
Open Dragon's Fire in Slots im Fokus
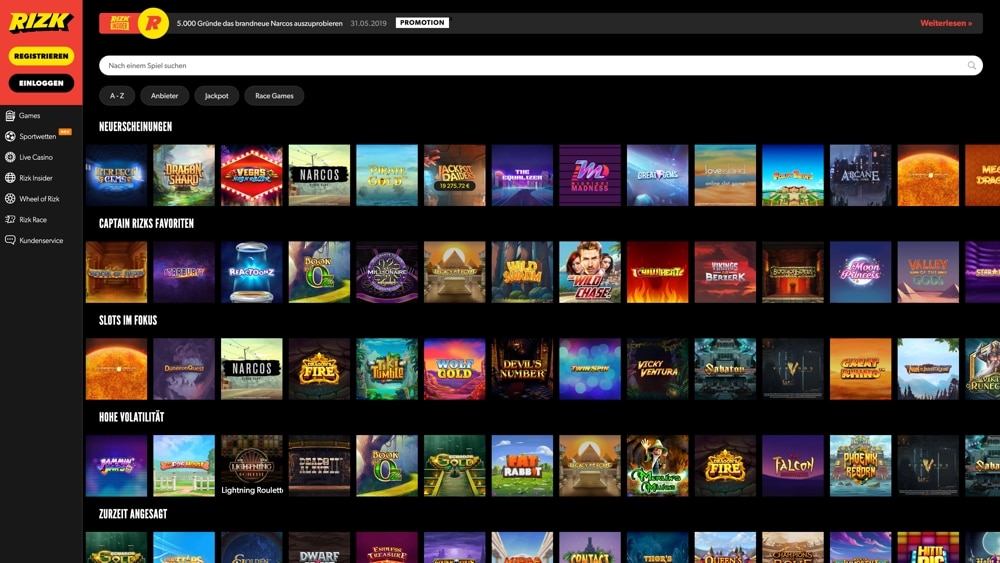point(319,369)
